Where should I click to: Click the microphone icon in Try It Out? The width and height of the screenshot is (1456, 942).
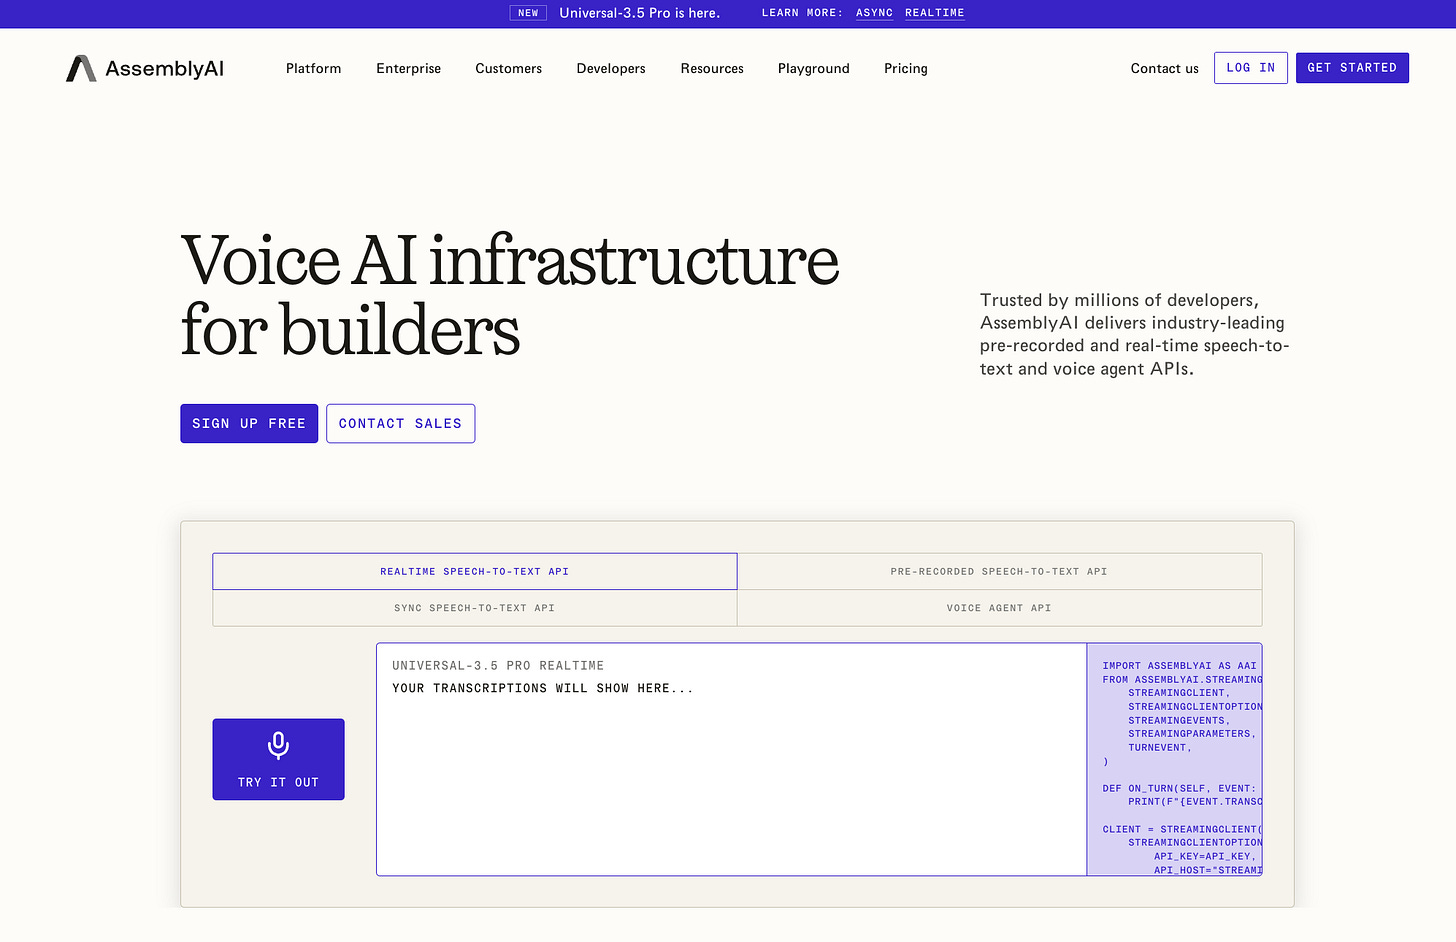tap(279, 745)
